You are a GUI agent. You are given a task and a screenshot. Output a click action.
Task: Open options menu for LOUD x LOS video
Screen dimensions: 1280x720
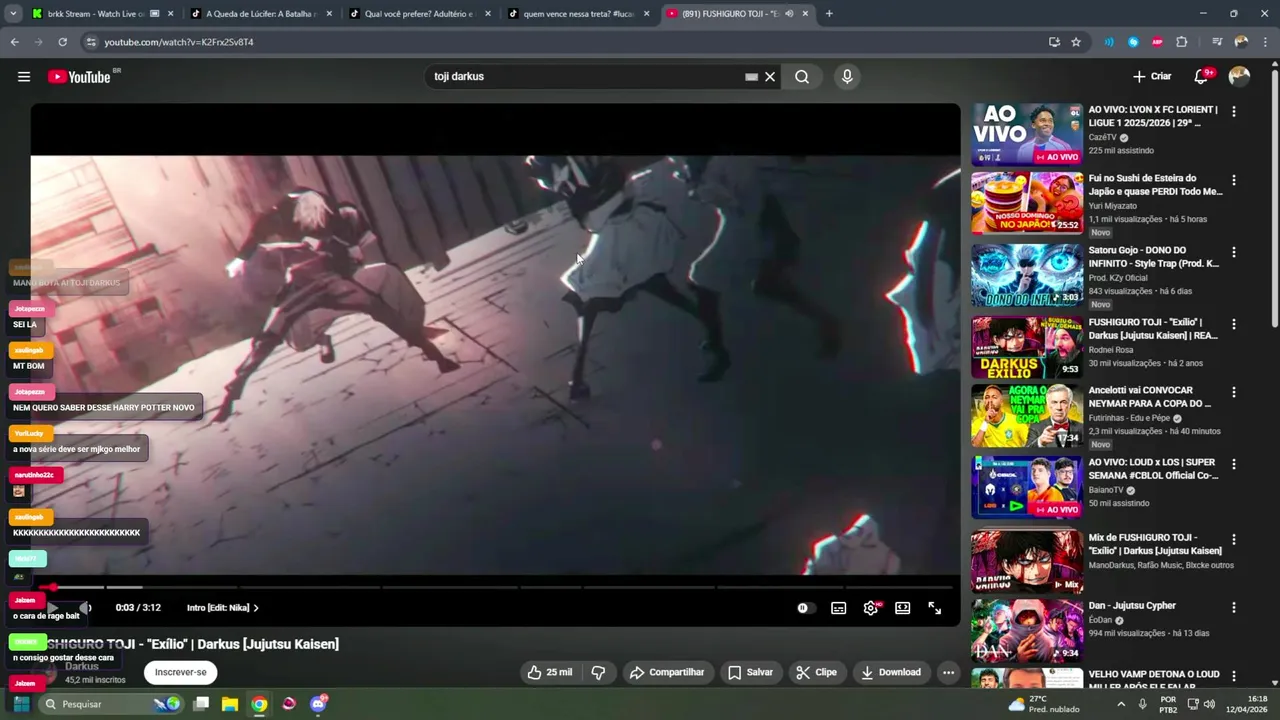1234,464
